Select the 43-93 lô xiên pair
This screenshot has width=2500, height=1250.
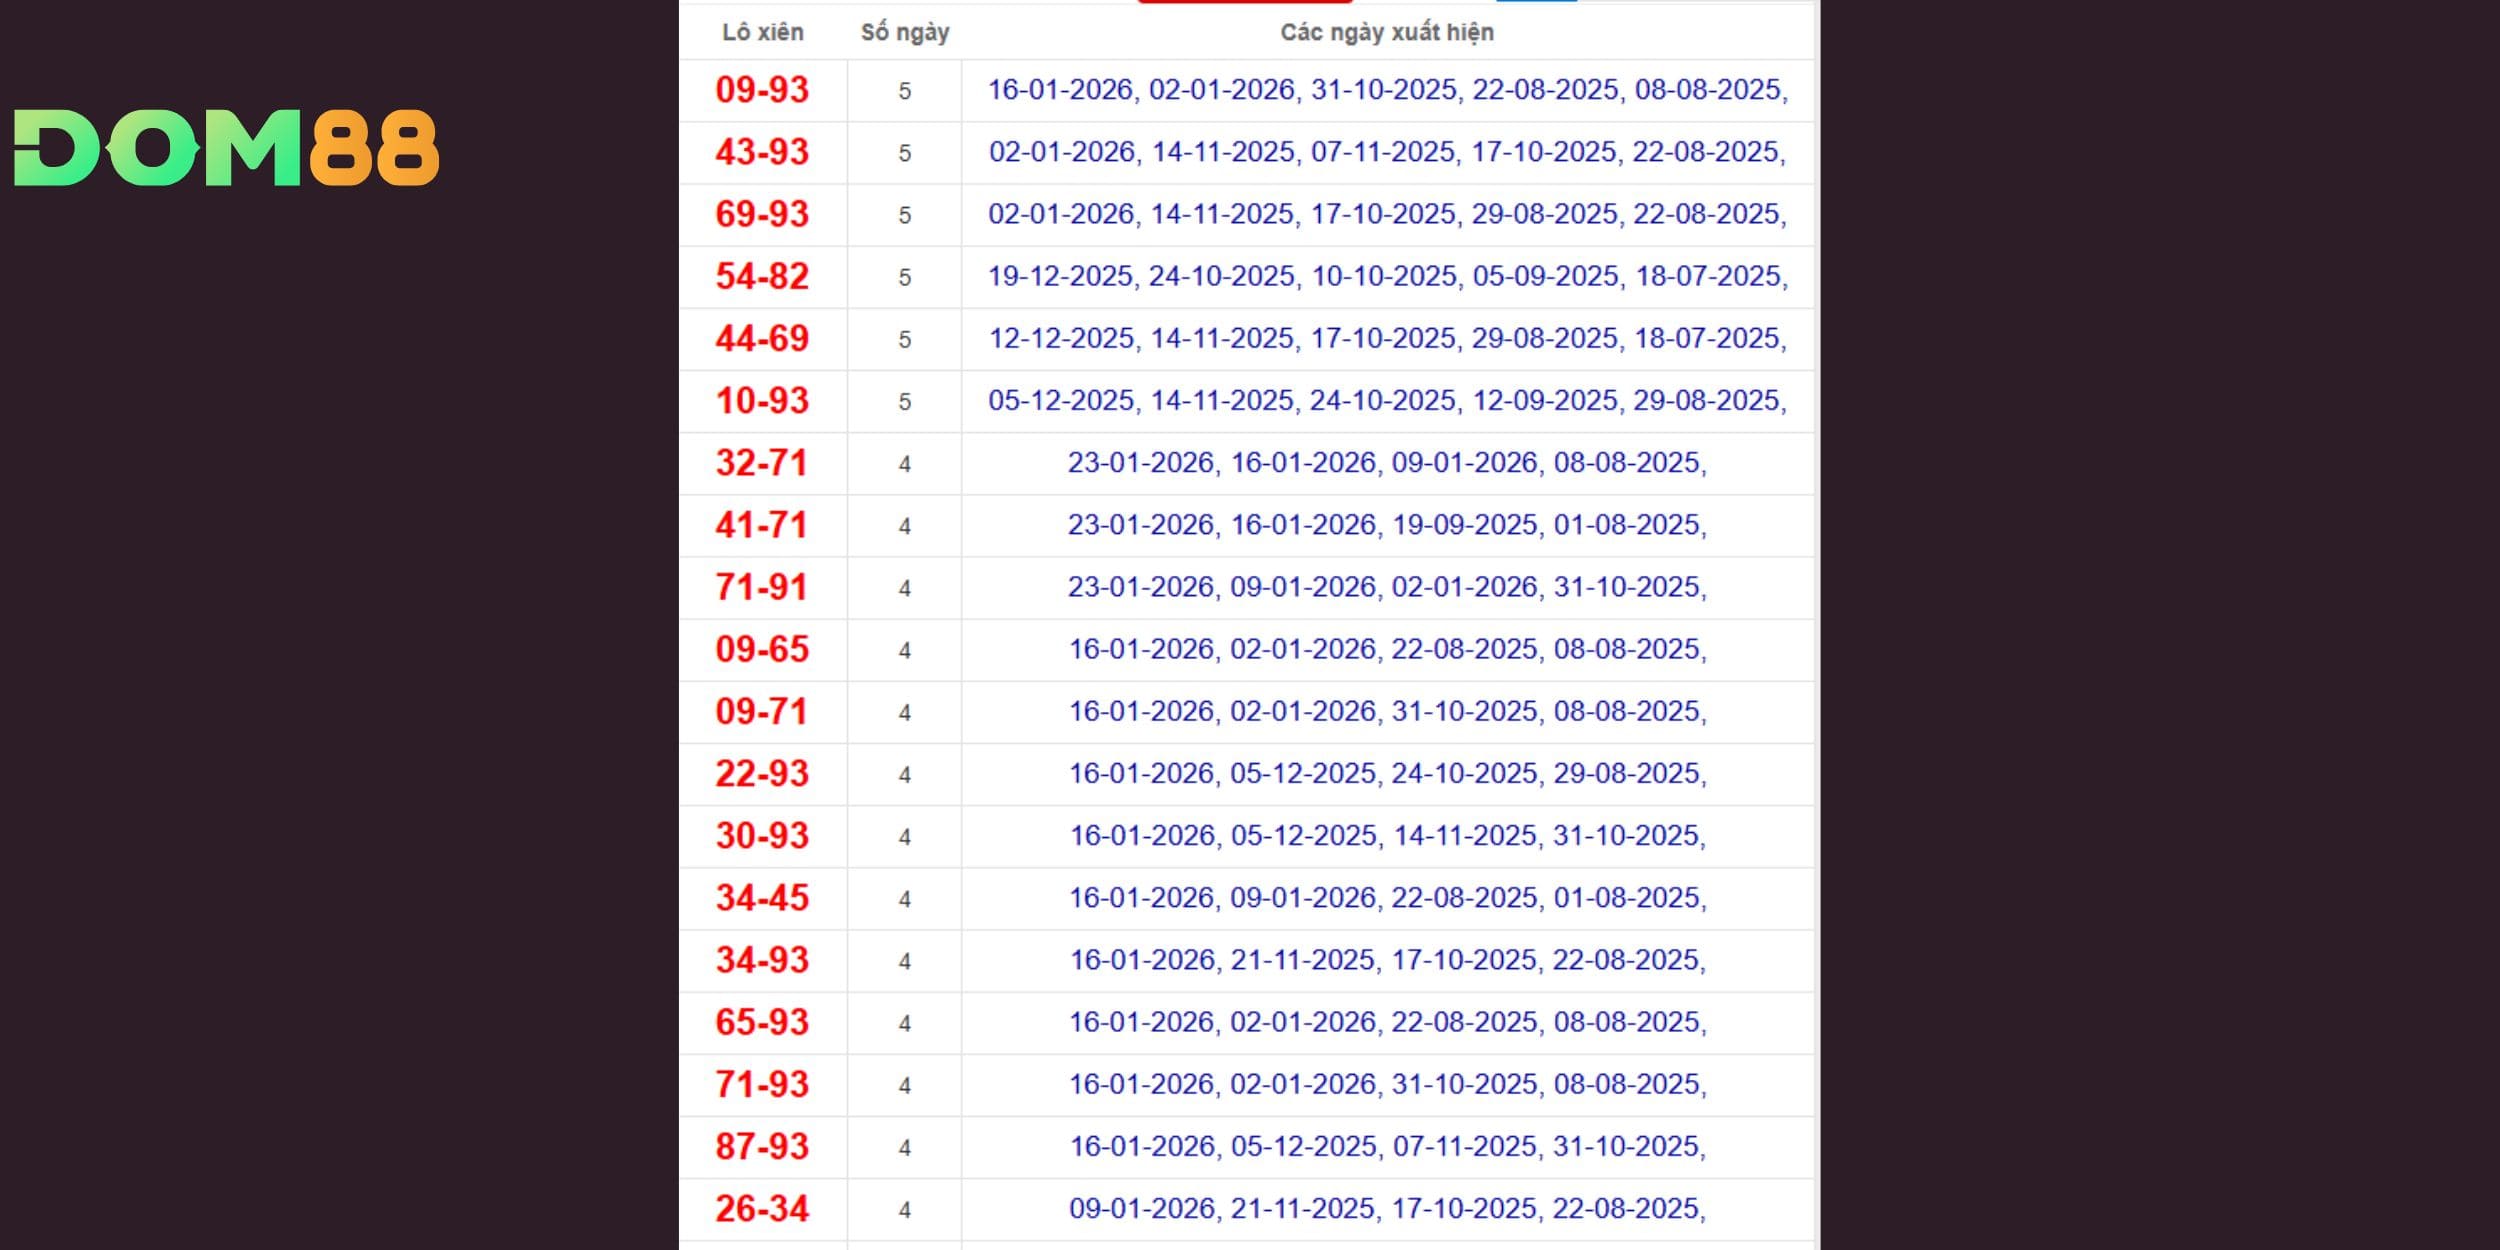click(x=762, y=152)
